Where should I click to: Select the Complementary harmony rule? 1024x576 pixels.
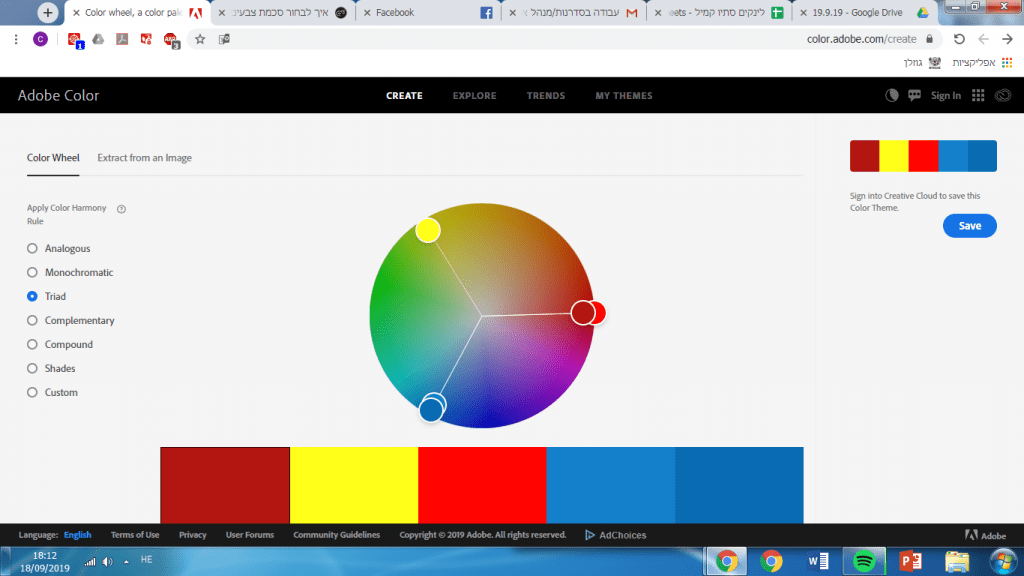32,321
